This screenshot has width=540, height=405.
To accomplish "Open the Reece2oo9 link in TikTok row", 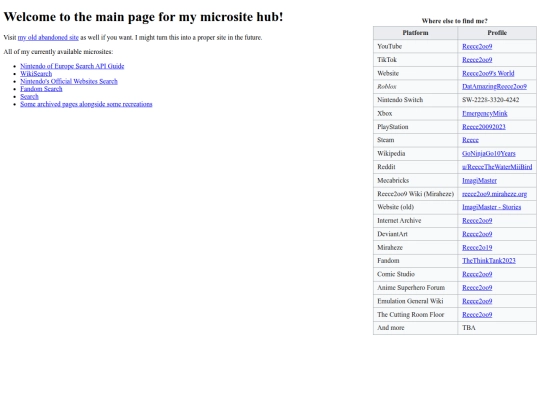I will pos(477,60).
